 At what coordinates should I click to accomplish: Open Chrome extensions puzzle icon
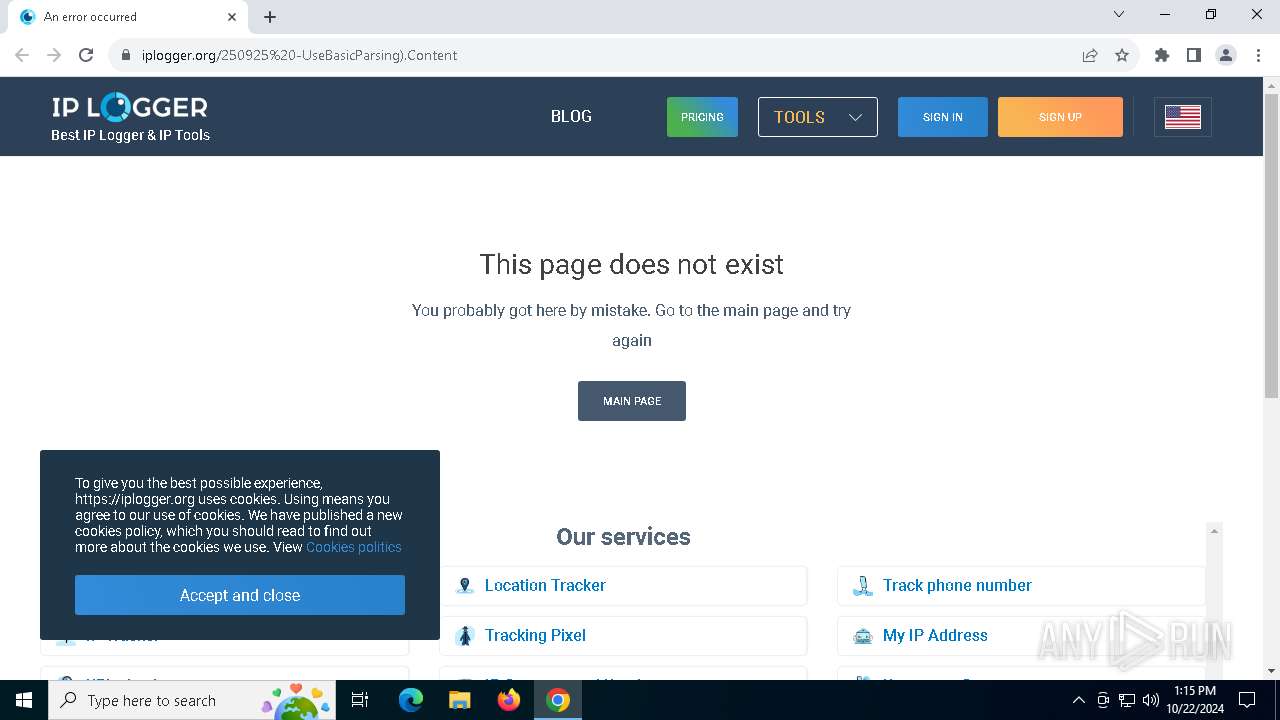pos(1162,55)
